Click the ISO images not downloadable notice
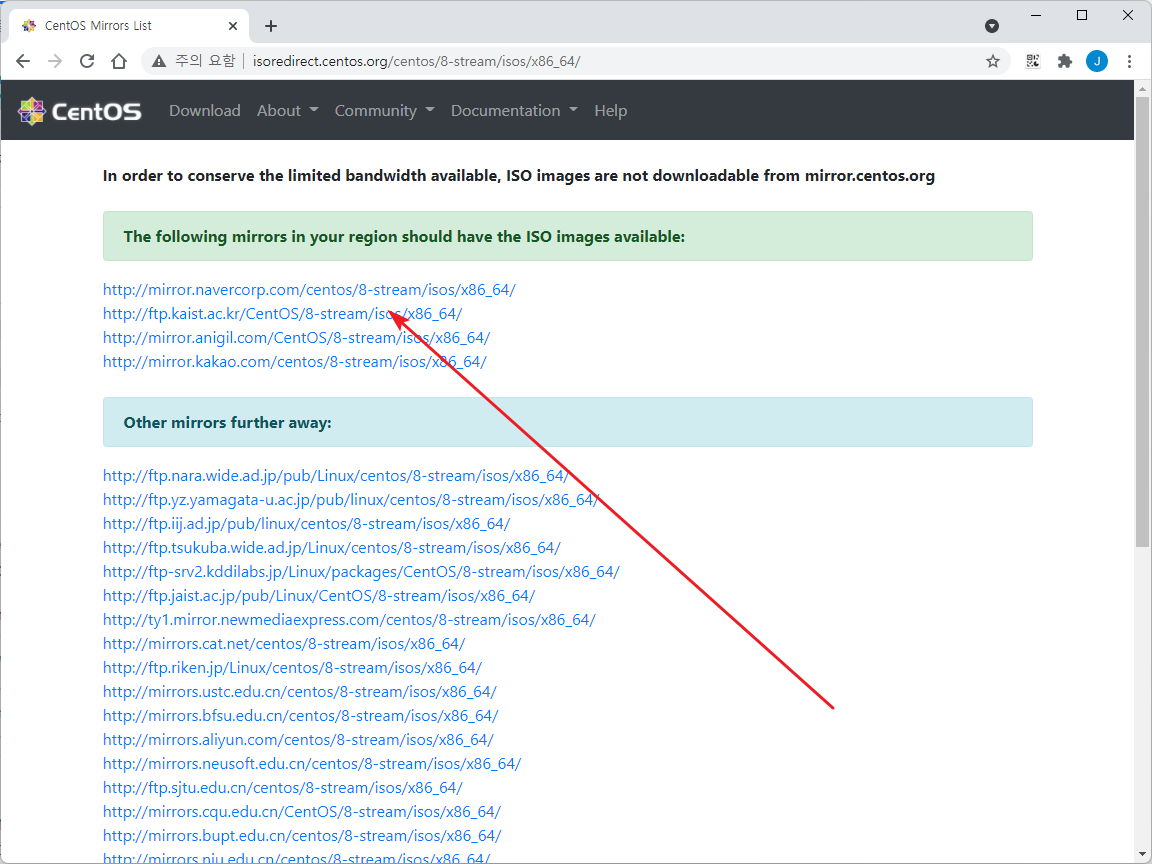 point(519,176)
